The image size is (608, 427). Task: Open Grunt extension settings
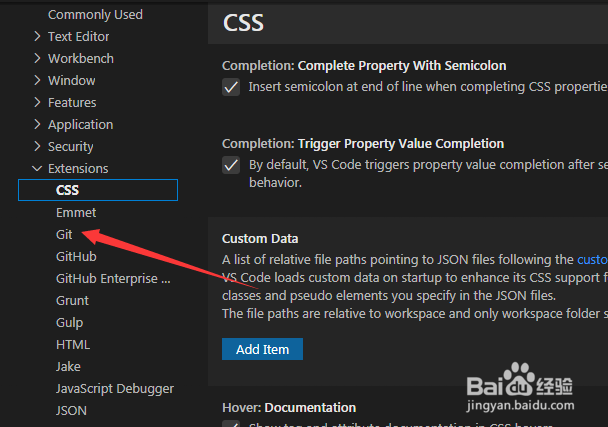pyautogui.click(x=72, y=301)
